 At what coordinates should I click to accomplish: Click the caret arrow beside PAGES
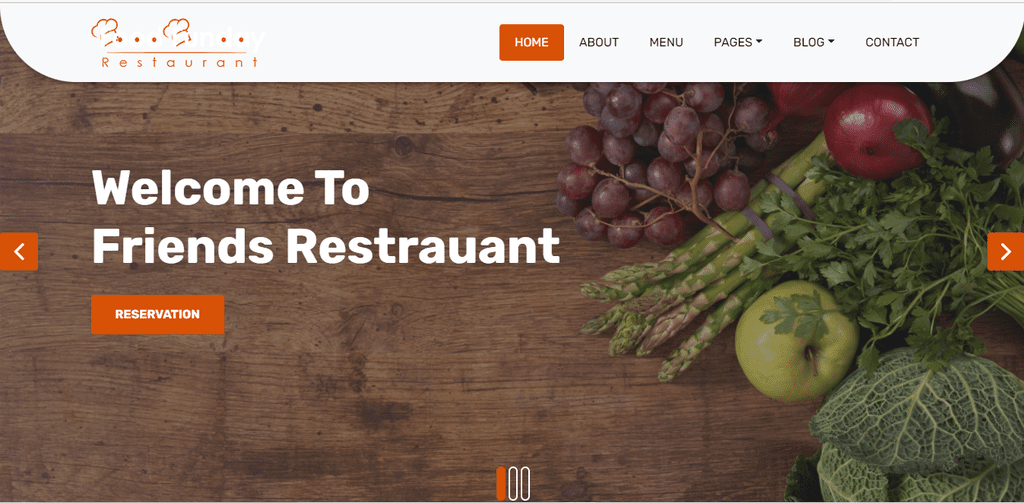pos(759,42)
